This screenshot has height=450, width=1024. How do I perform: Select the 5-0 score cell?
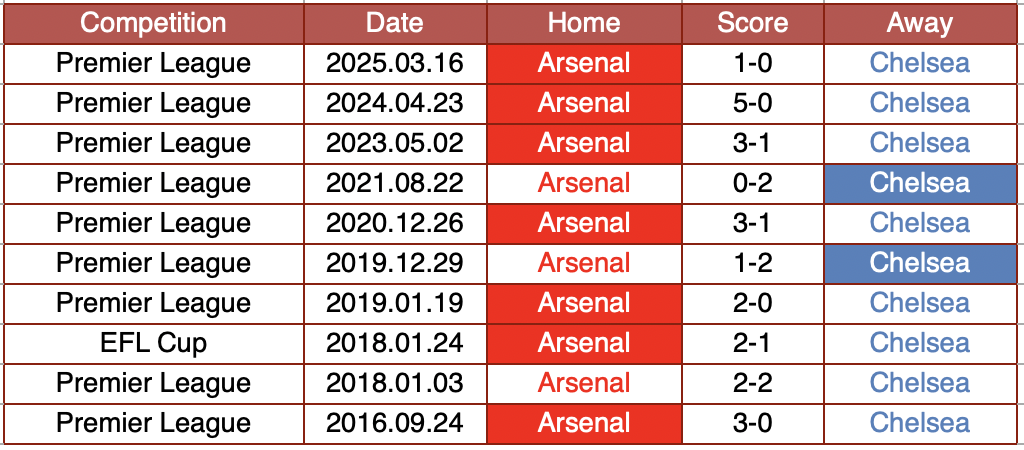[x=752, y=103]
